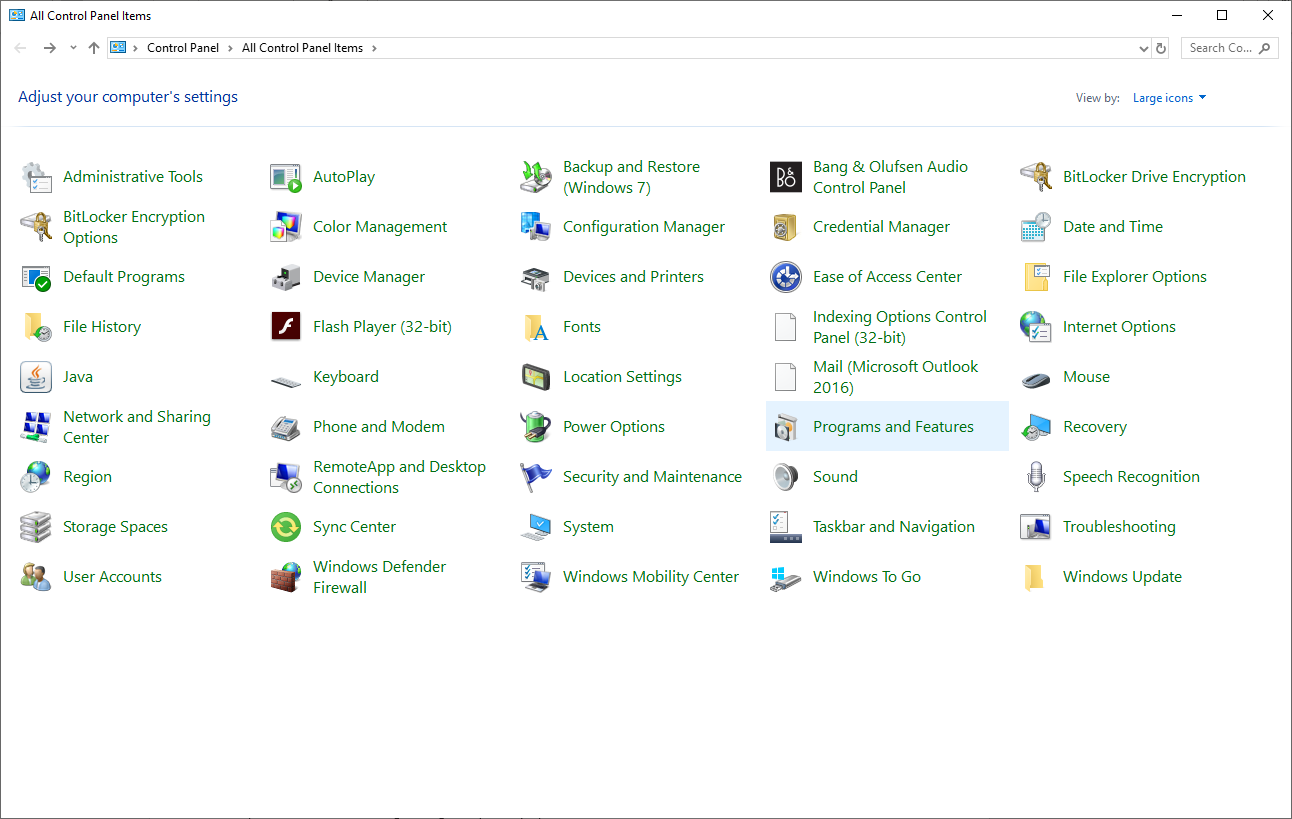The width and height of the screenshot is (1292, 819).
Task: Open Indexing Options Control Panel (32-bit) link
Action: click(900, 327)
